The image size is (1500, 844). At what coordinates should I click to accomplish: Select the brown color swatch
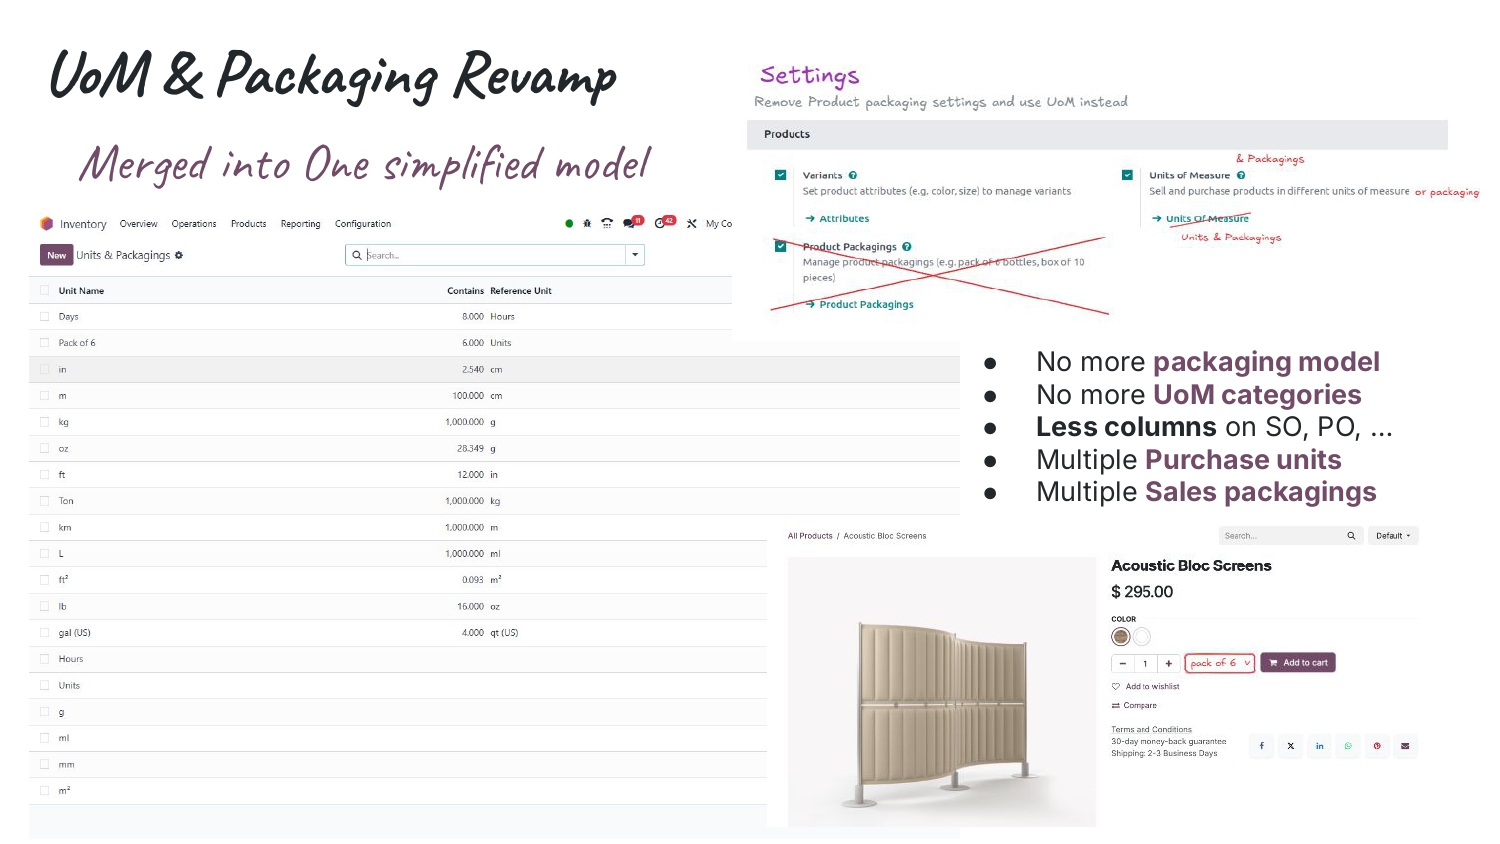pyautogui.click(x=1120, y=636)
